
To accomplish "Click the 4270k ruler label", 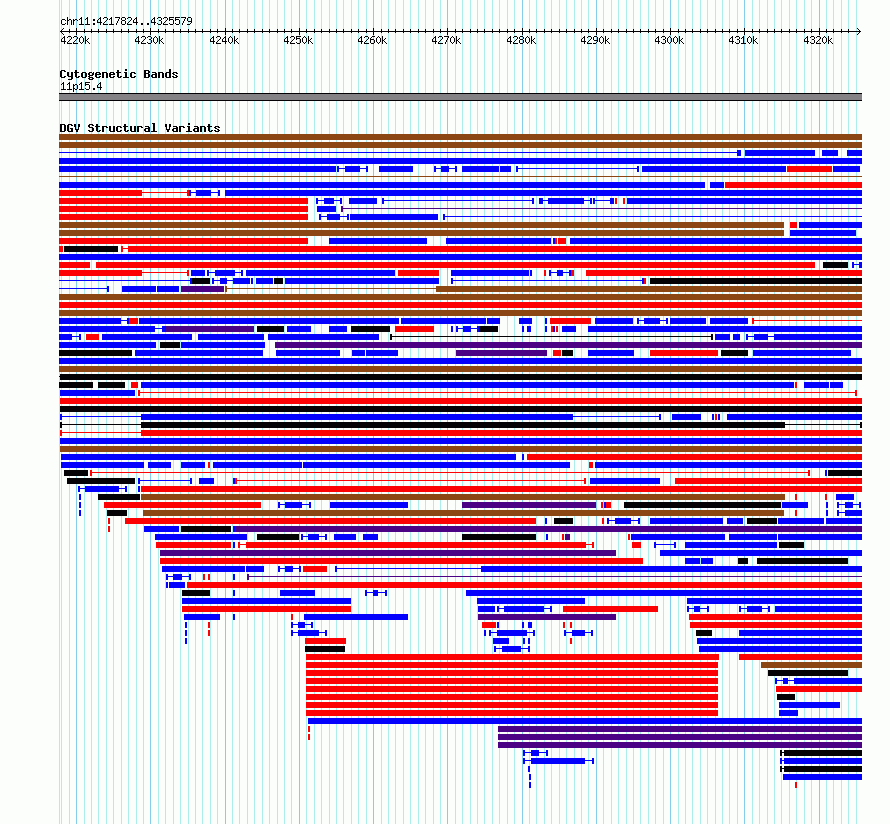I will (446, 40).
